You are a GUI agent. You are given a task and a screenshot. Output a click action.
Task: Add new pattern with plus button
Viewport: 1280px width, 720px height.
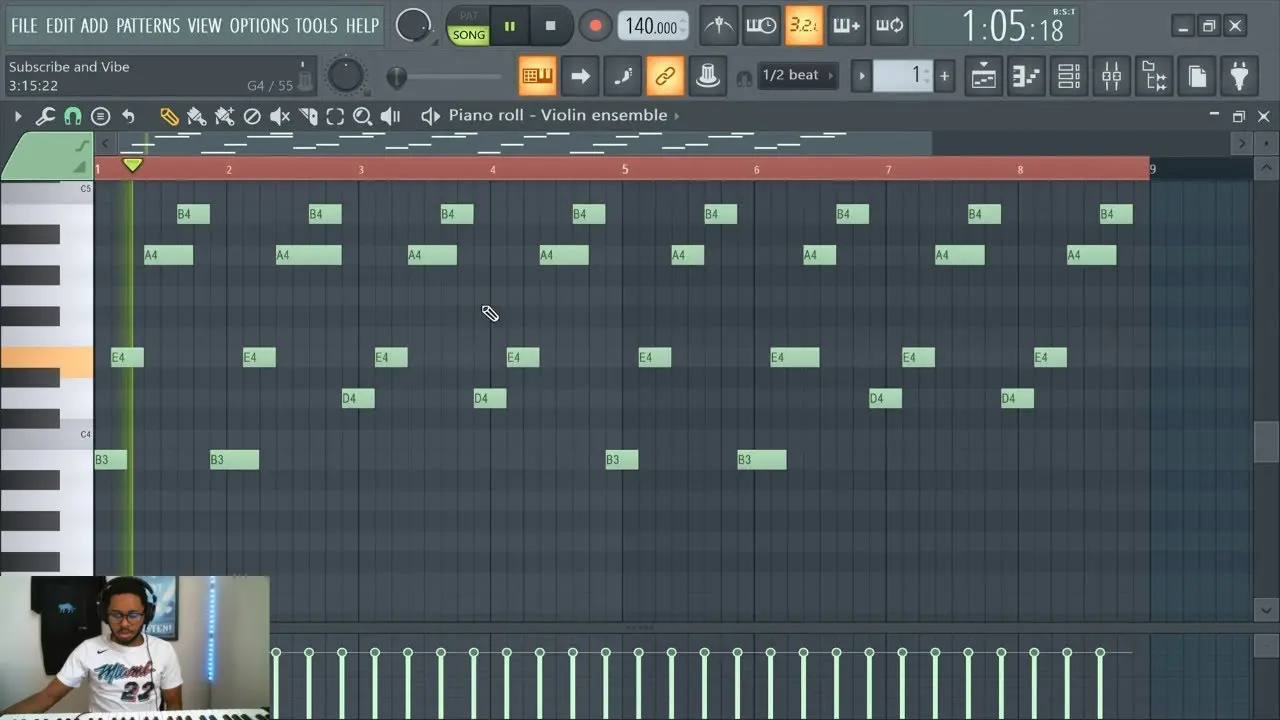pyautogui.click(x=944, y=76)
